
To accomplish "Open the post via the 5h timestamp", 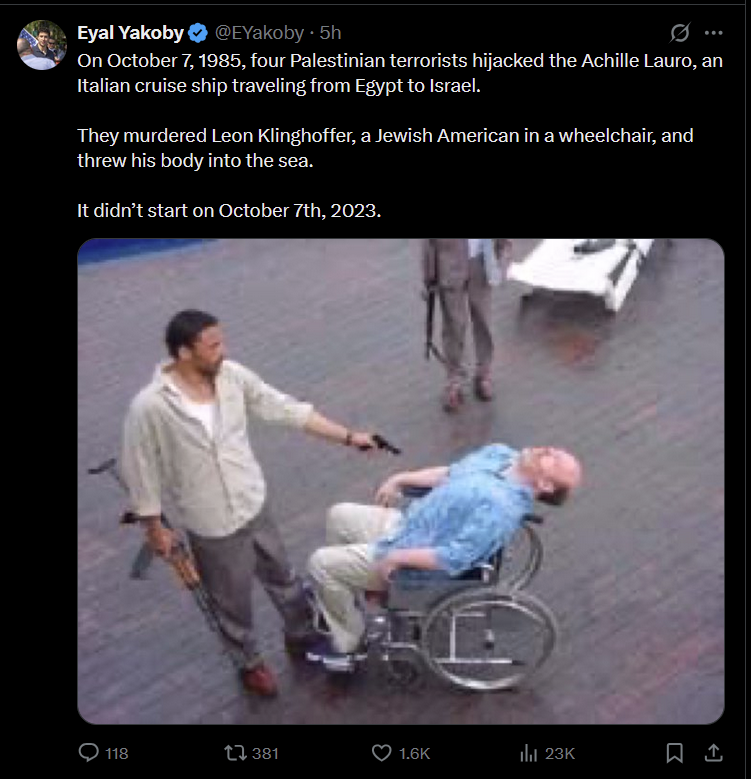I will click(330, 33).
